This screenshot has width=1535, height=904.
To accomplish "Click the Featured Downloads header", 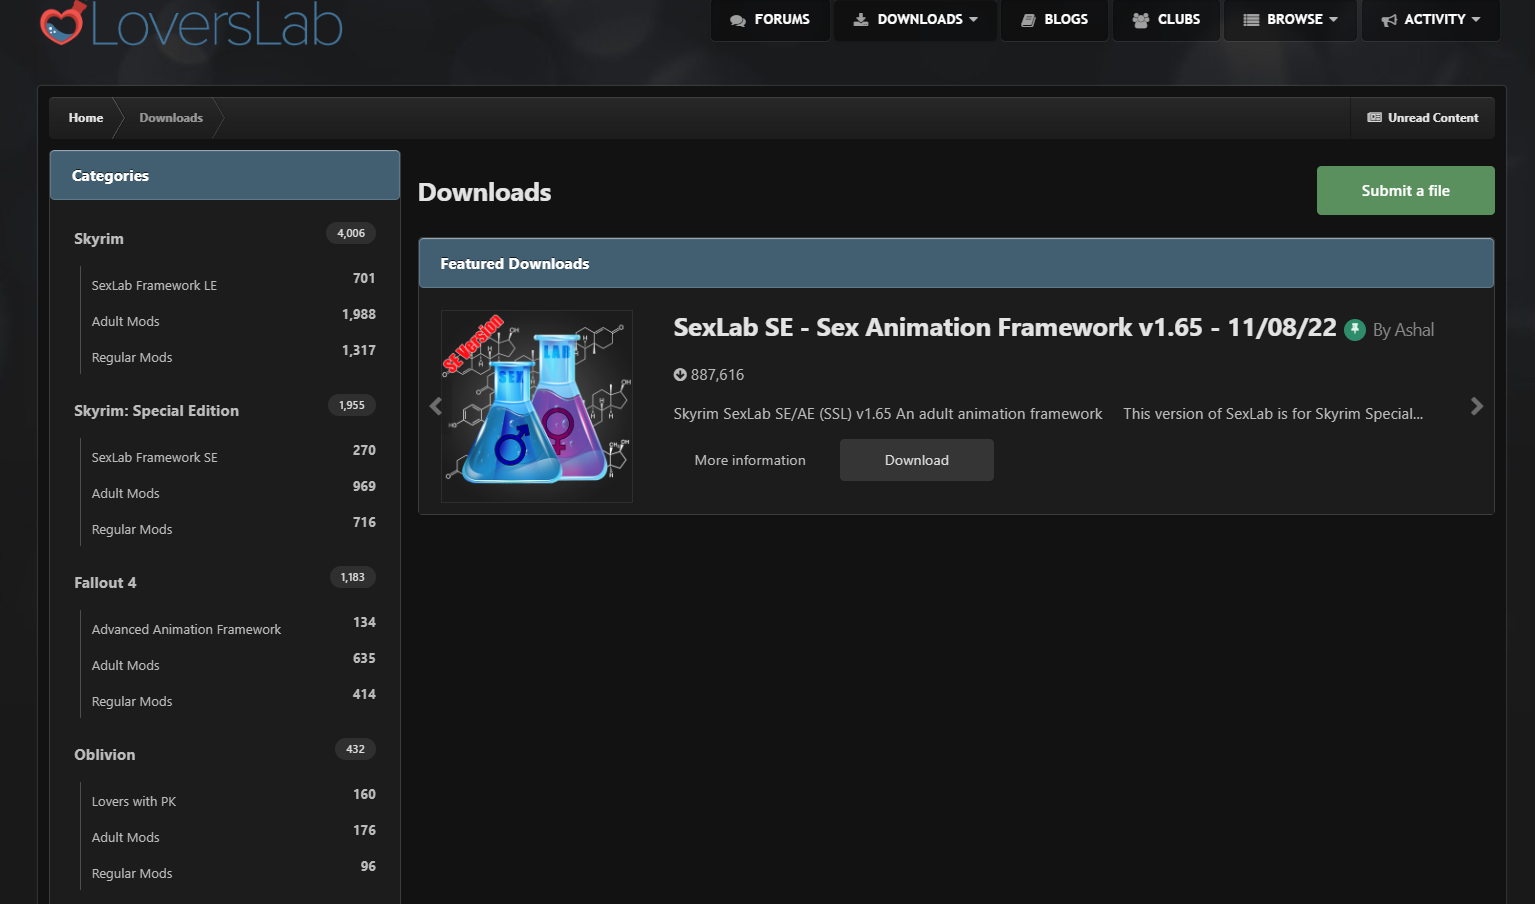I will tap(956, 263).
